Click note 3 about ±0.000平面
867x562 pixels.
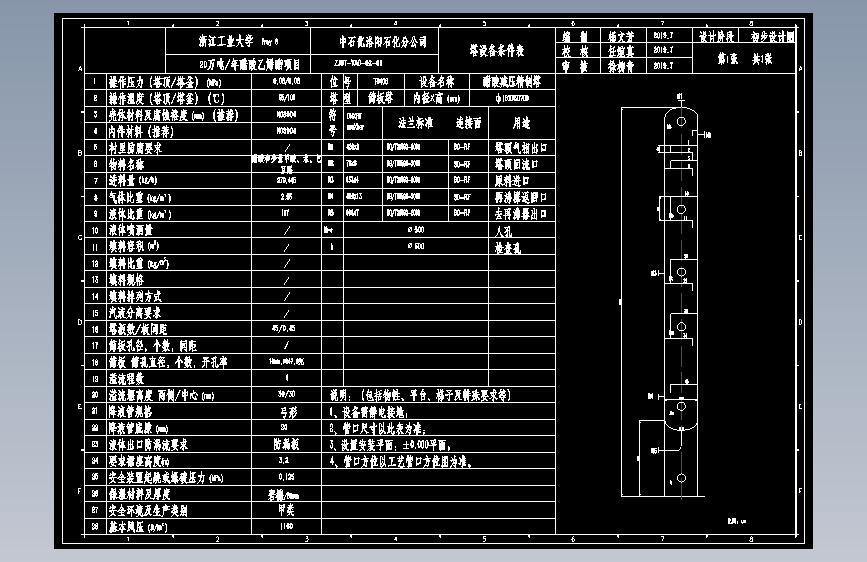click(x=390, y=445)
